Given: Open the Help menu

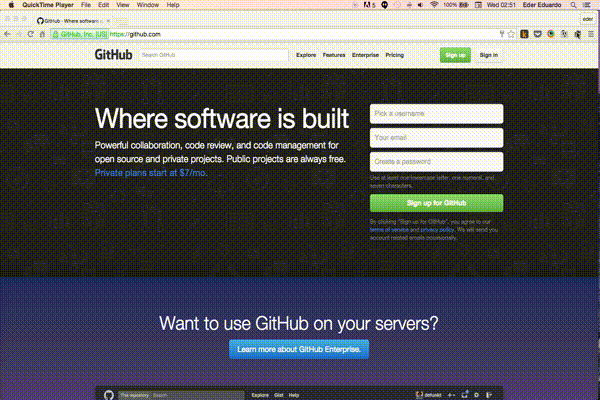Looking at the screenshot, I should pyautogui.click(x=173, y=5).
